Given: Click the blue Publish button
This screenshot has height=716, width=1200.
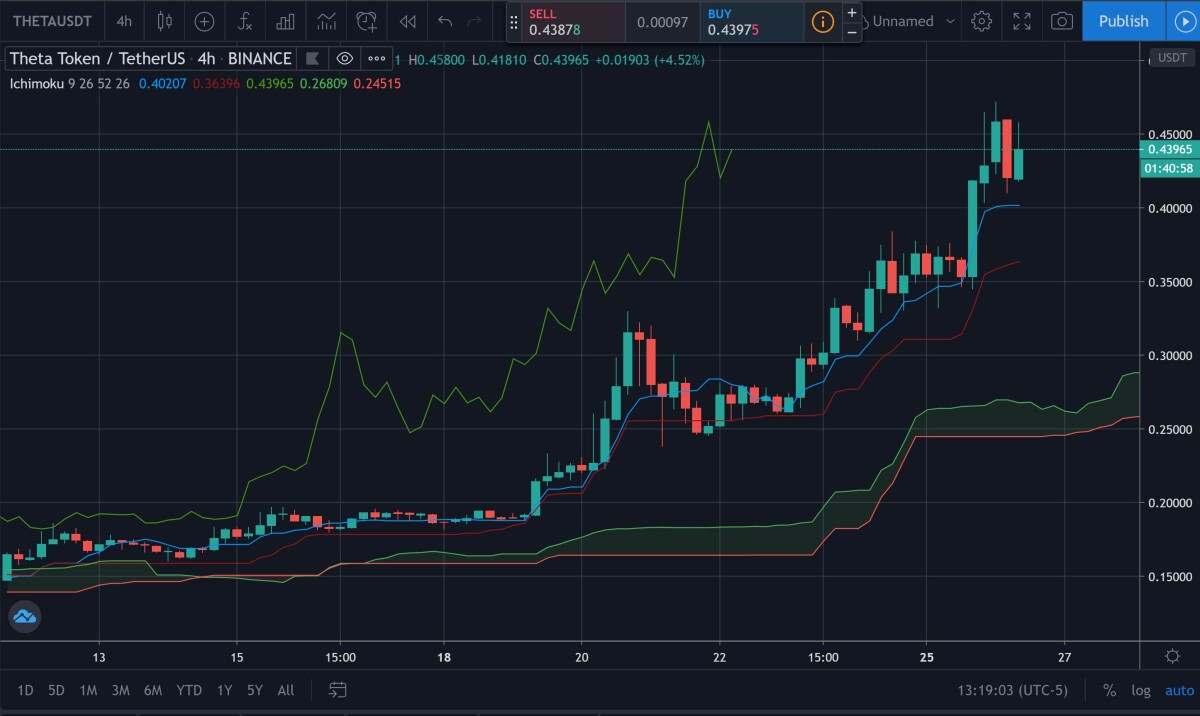Looking at the screenshot, I should pyautogui.click(x=1123, y=21).
